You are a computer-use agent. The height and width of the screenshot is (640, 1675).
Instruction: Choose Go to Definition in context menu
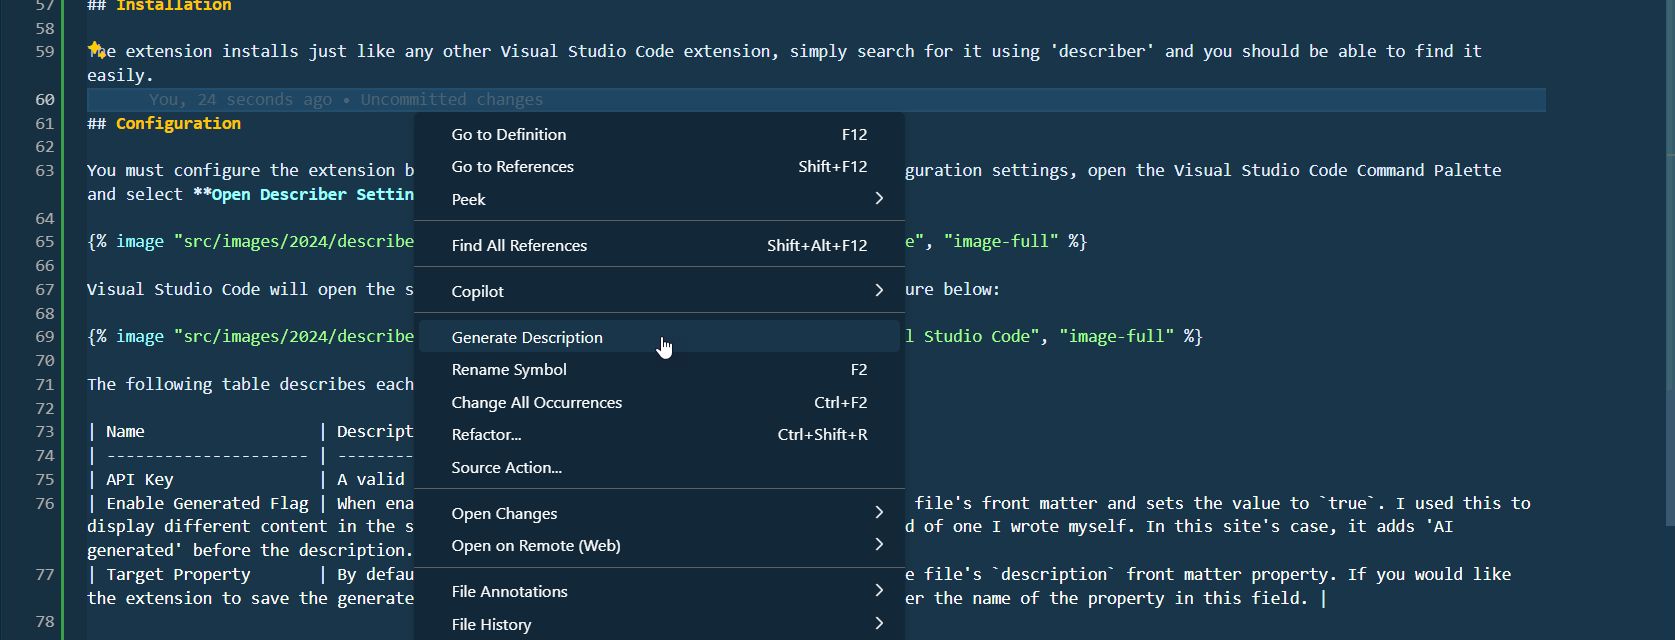[x=659, y=134]
